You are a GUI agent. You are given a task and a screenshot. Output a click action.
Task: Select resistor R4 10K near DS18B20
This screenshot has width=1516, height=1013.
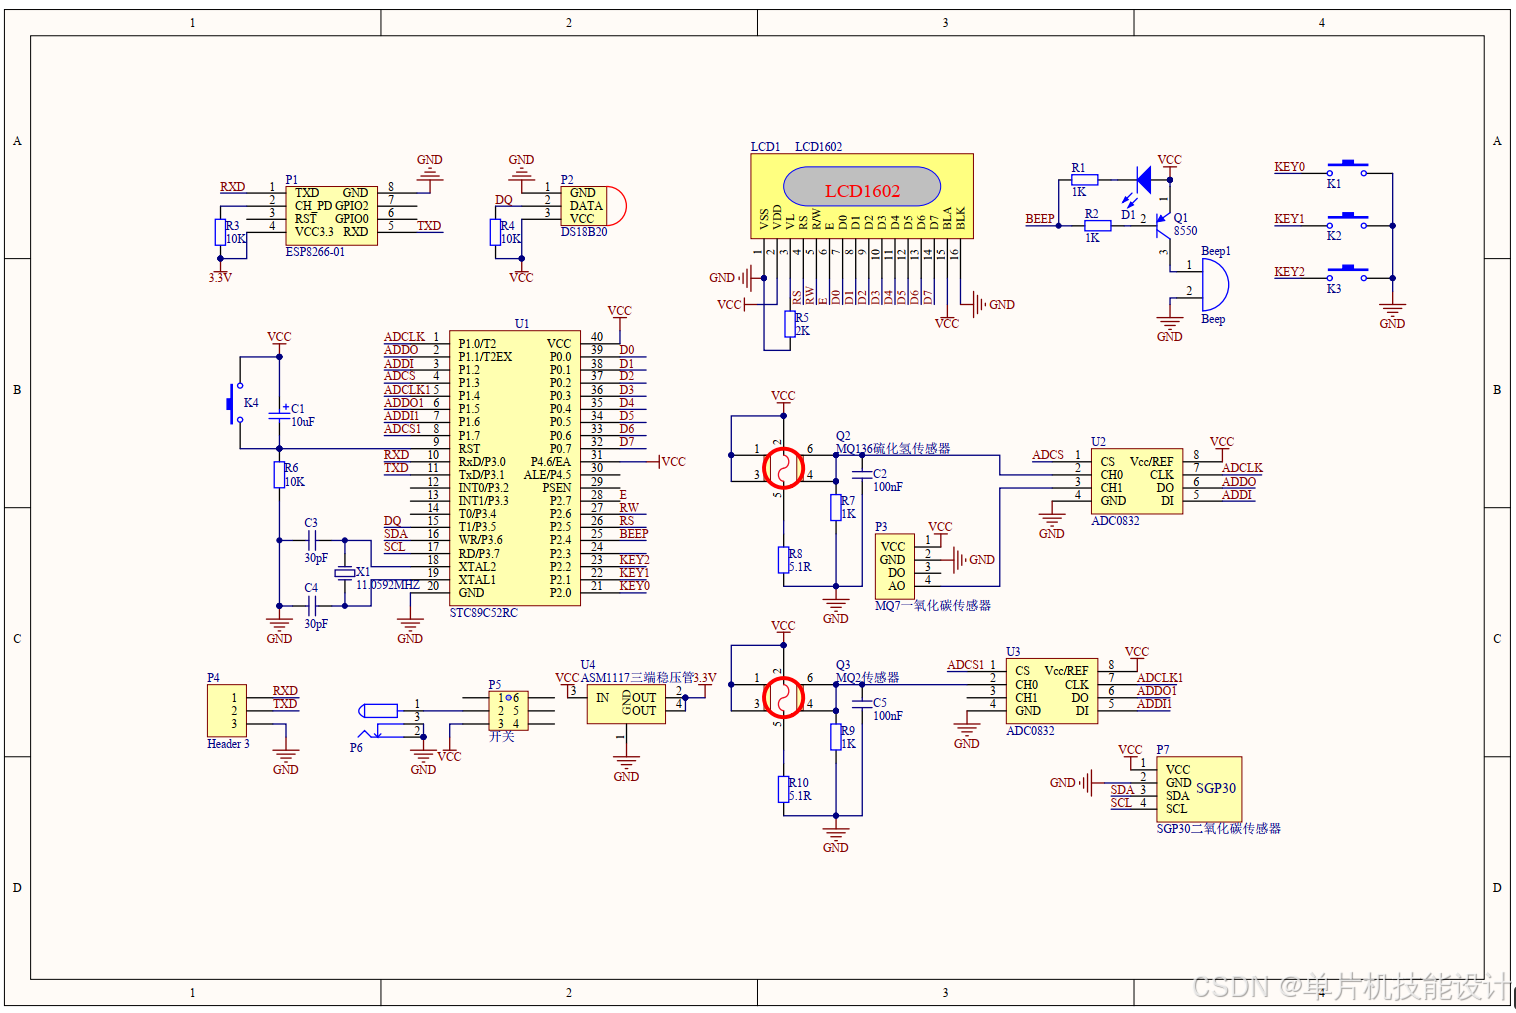(x=495, y=232)
